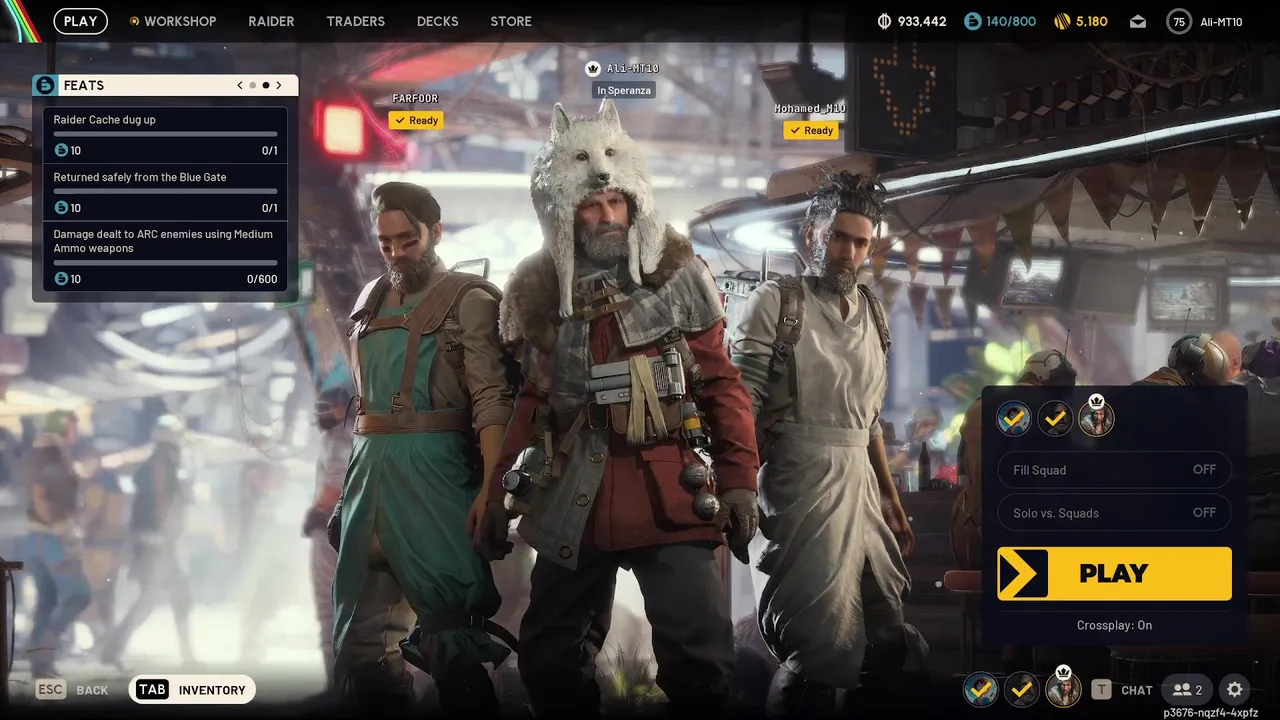Select Damage dealt to ARC enemies feat
The image size is (1280, 720).
166,256
